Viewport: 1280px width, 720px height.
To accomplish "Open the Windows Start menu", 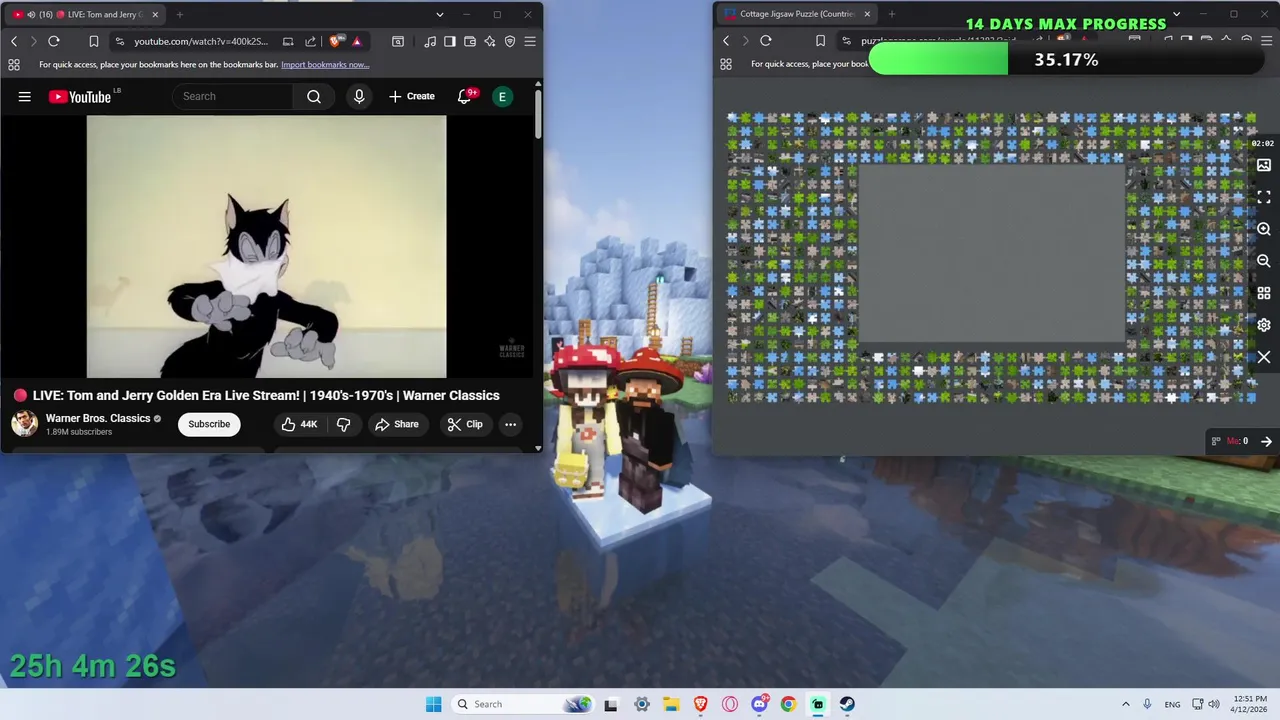I will pos(433,704).
